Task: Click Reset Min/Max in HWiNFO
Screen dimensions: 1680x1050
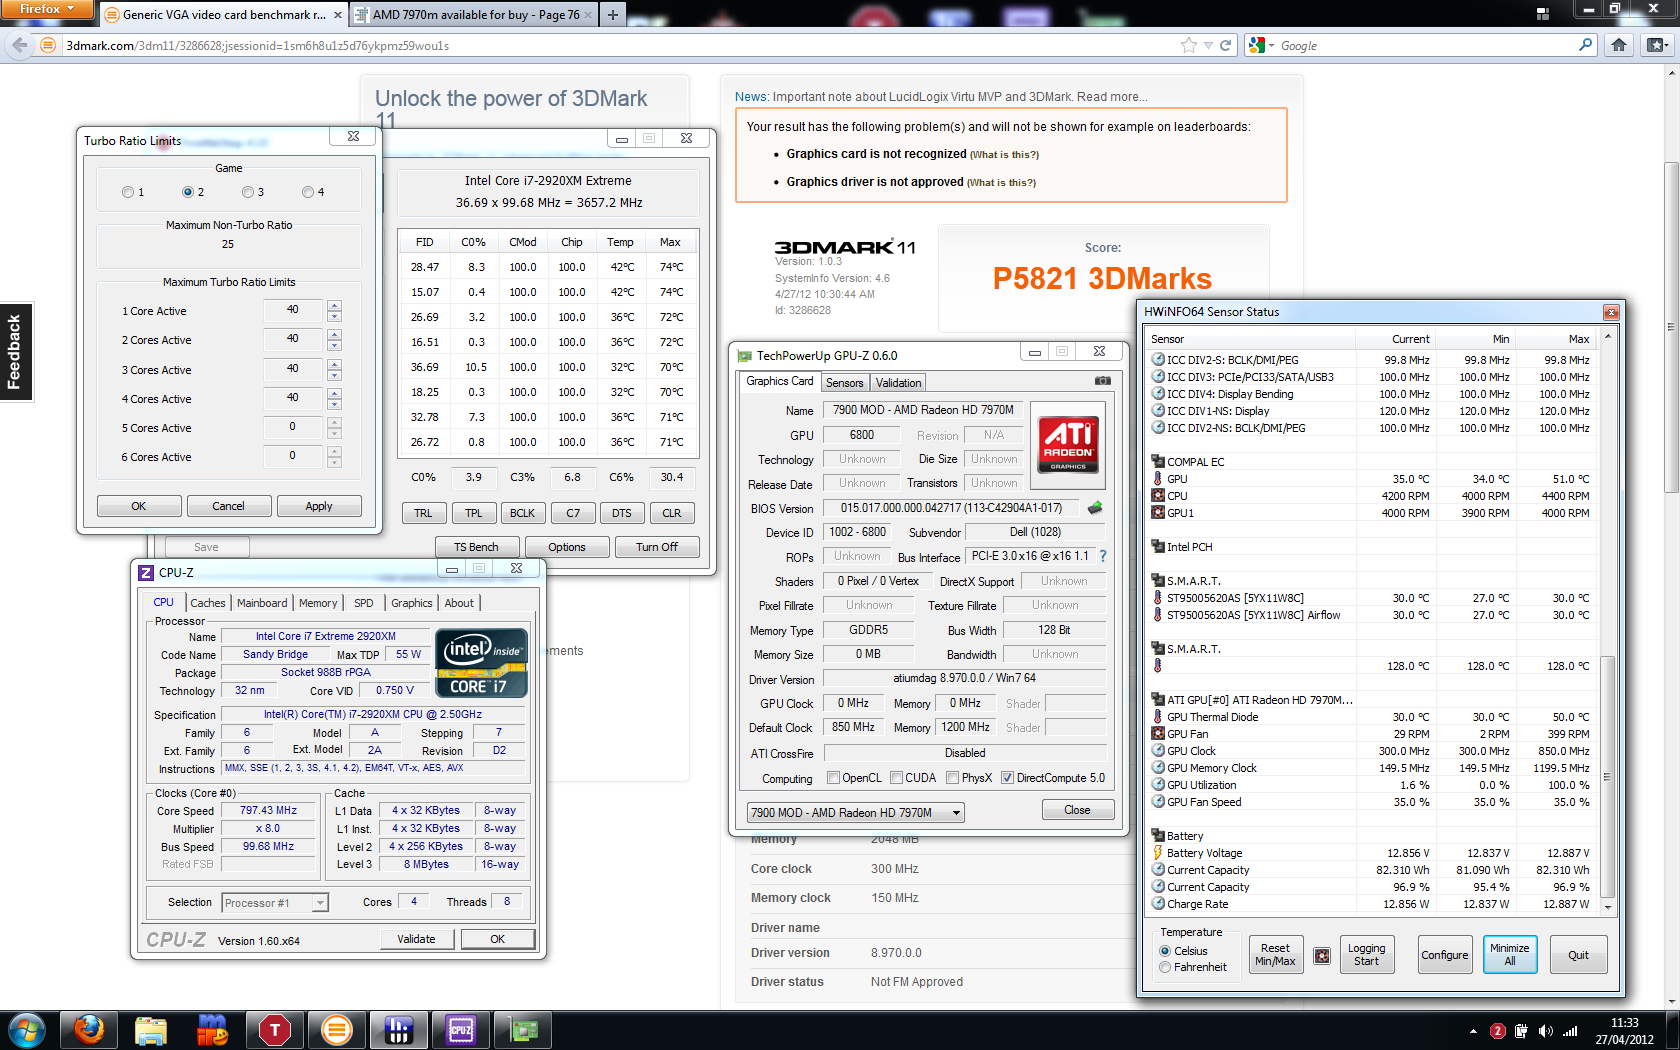Action: (x=1275, y=955)
